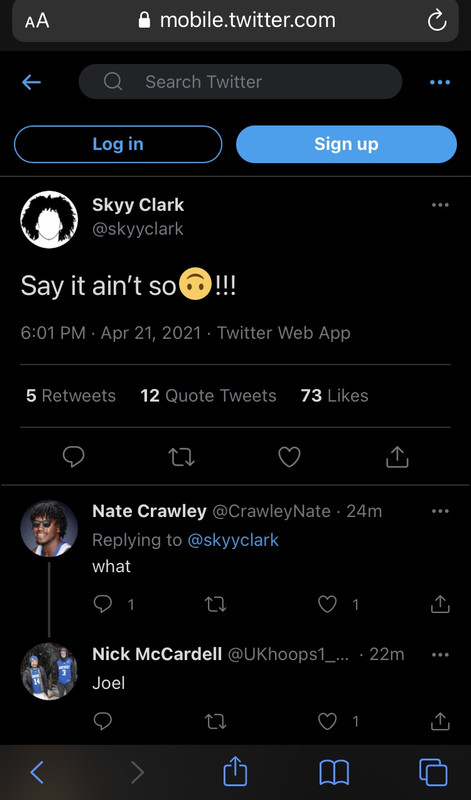The image size is (471, 800).
Task: Retweet Nick McCardell's reply
Action: coord(215,721)
